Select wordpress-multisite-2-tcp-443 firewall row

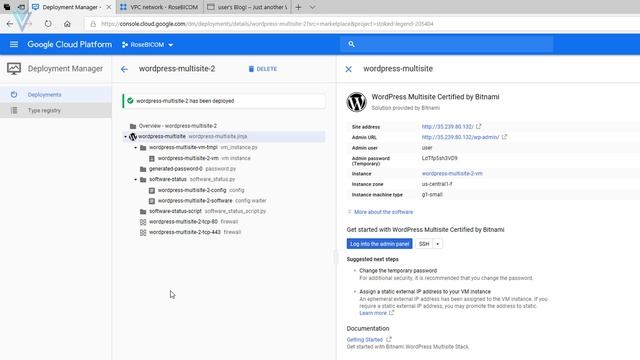(224, 232)
